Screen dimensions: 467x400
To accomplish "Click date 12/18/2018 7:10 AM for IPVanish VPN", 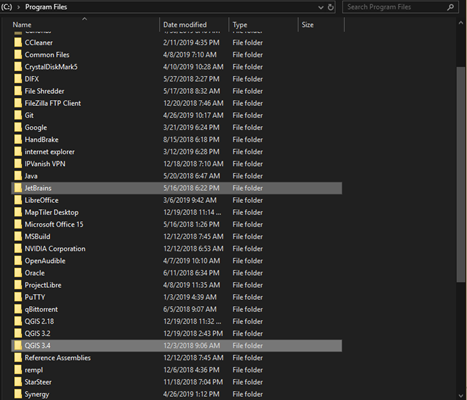I will [x=193, y=164].
